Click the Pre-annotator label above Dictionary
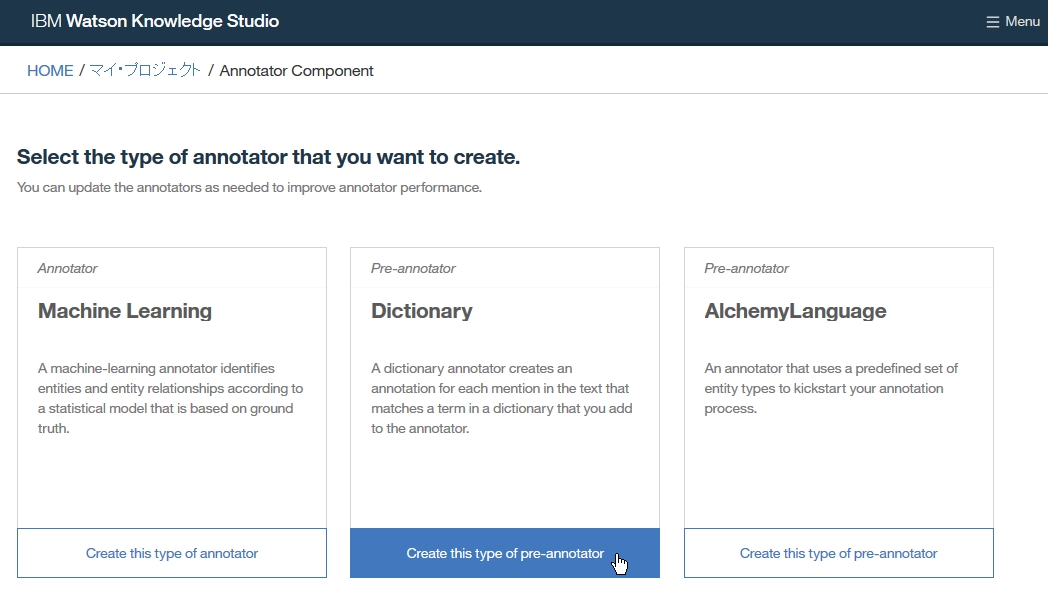 coord(413,268)
